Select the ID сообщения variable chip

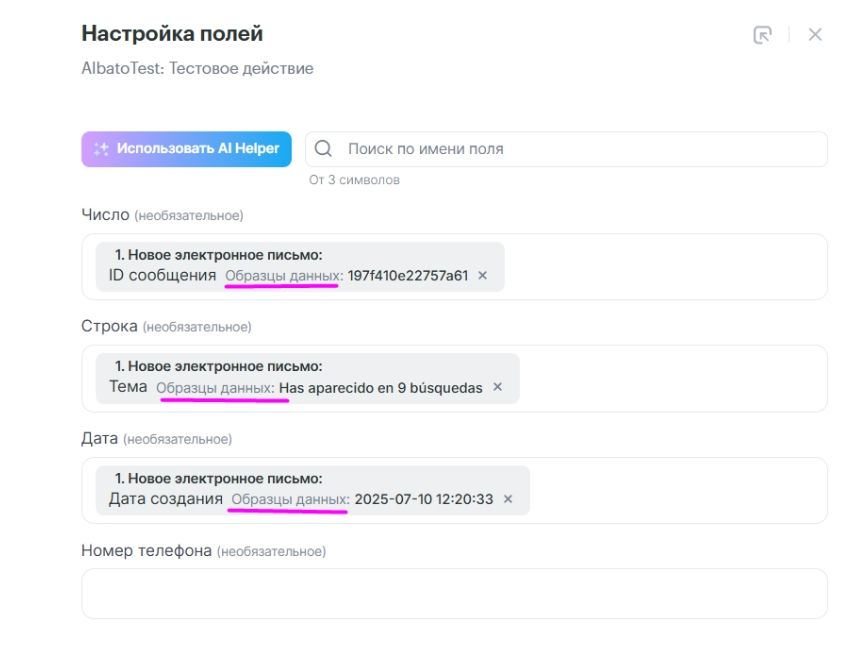162,276
